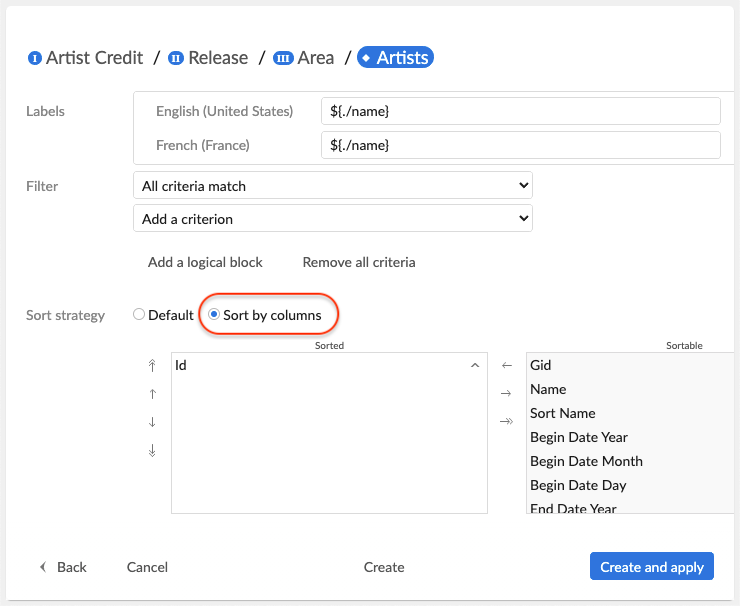Open the All criteria match dropdown
The height and width of the screenshot is (606, 740).
pyautogui.click(x=332, y=185)
